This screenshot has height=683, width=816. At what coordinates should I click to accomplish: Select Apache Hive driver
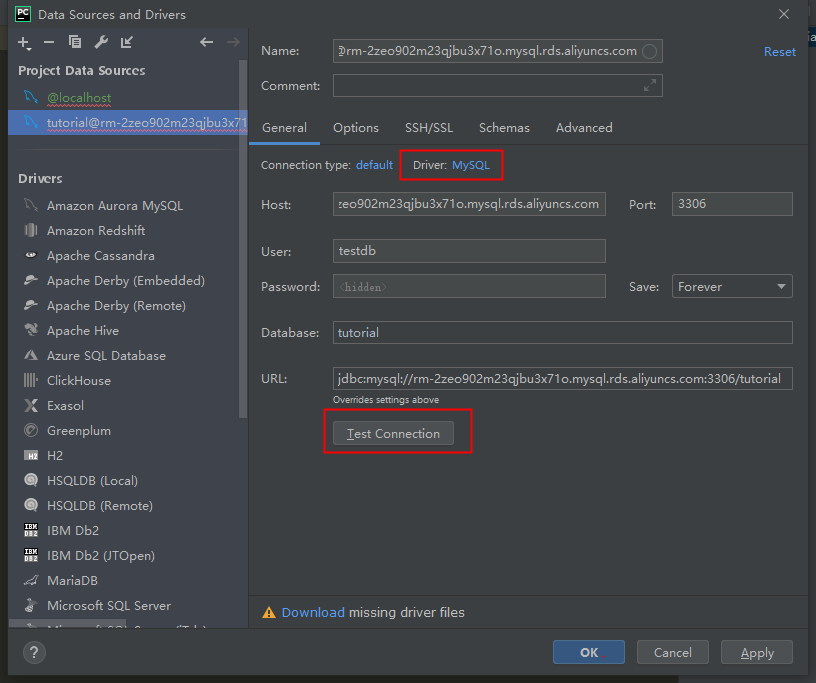(83, 331)
